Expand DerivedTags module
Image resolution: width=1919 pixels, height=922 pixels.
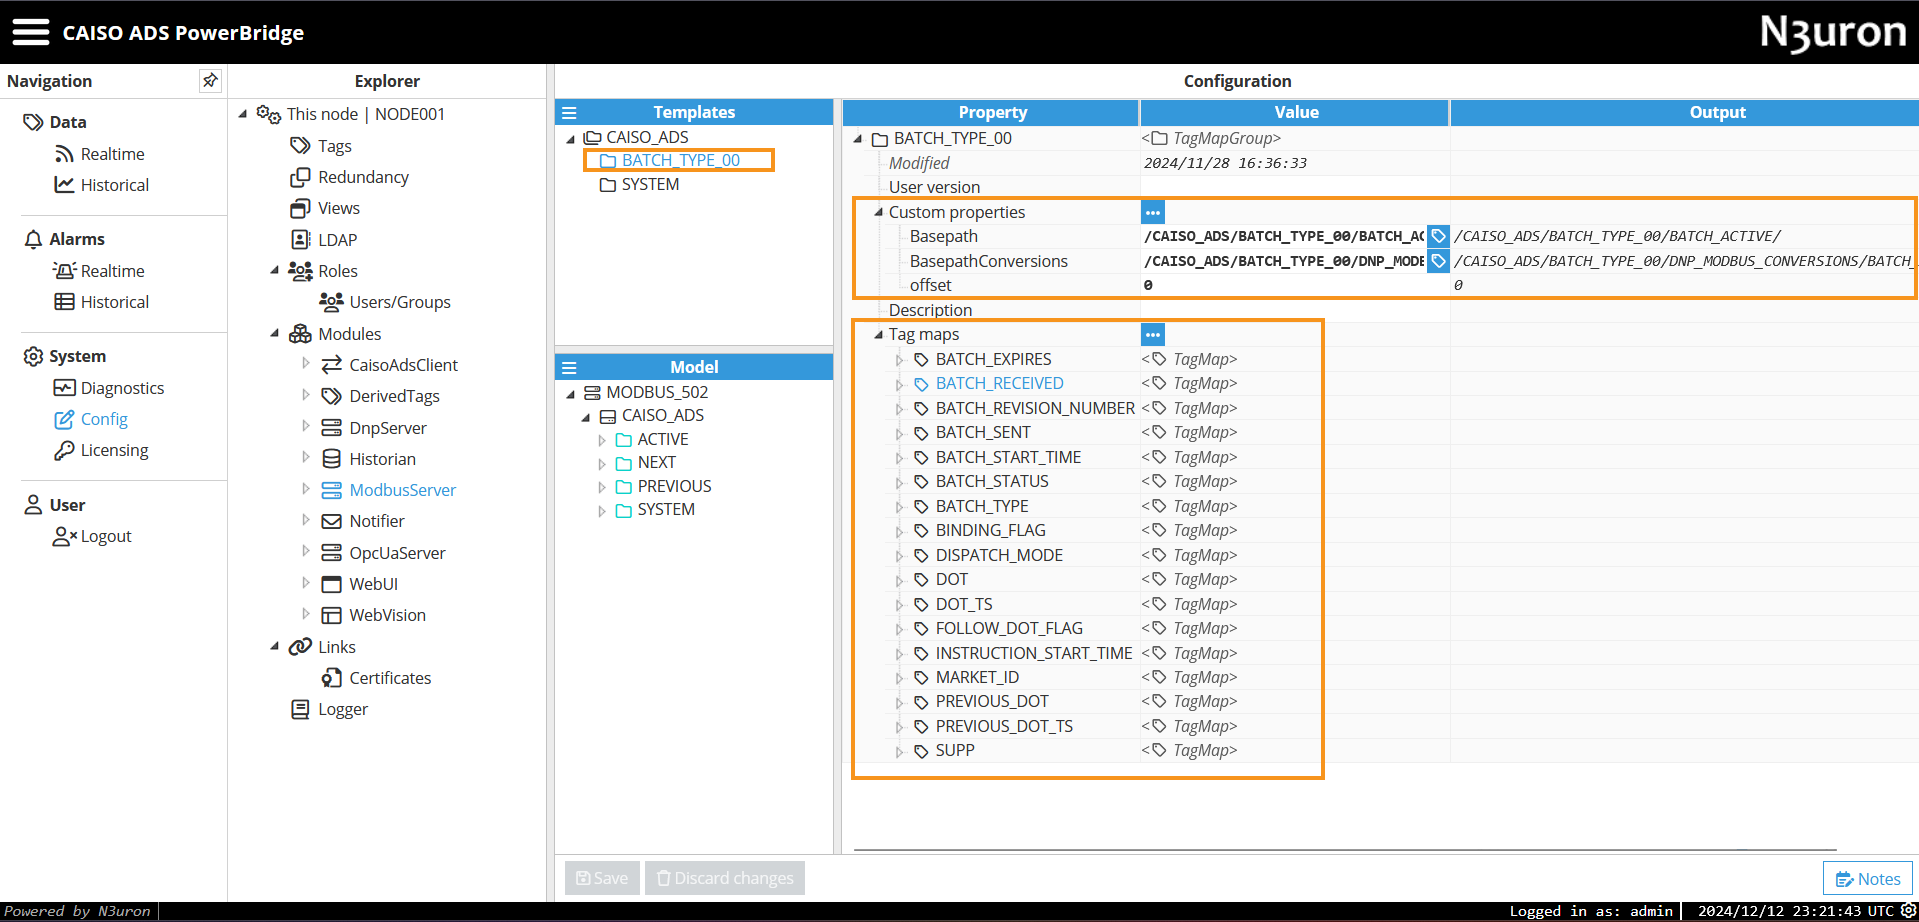[306, 396]
